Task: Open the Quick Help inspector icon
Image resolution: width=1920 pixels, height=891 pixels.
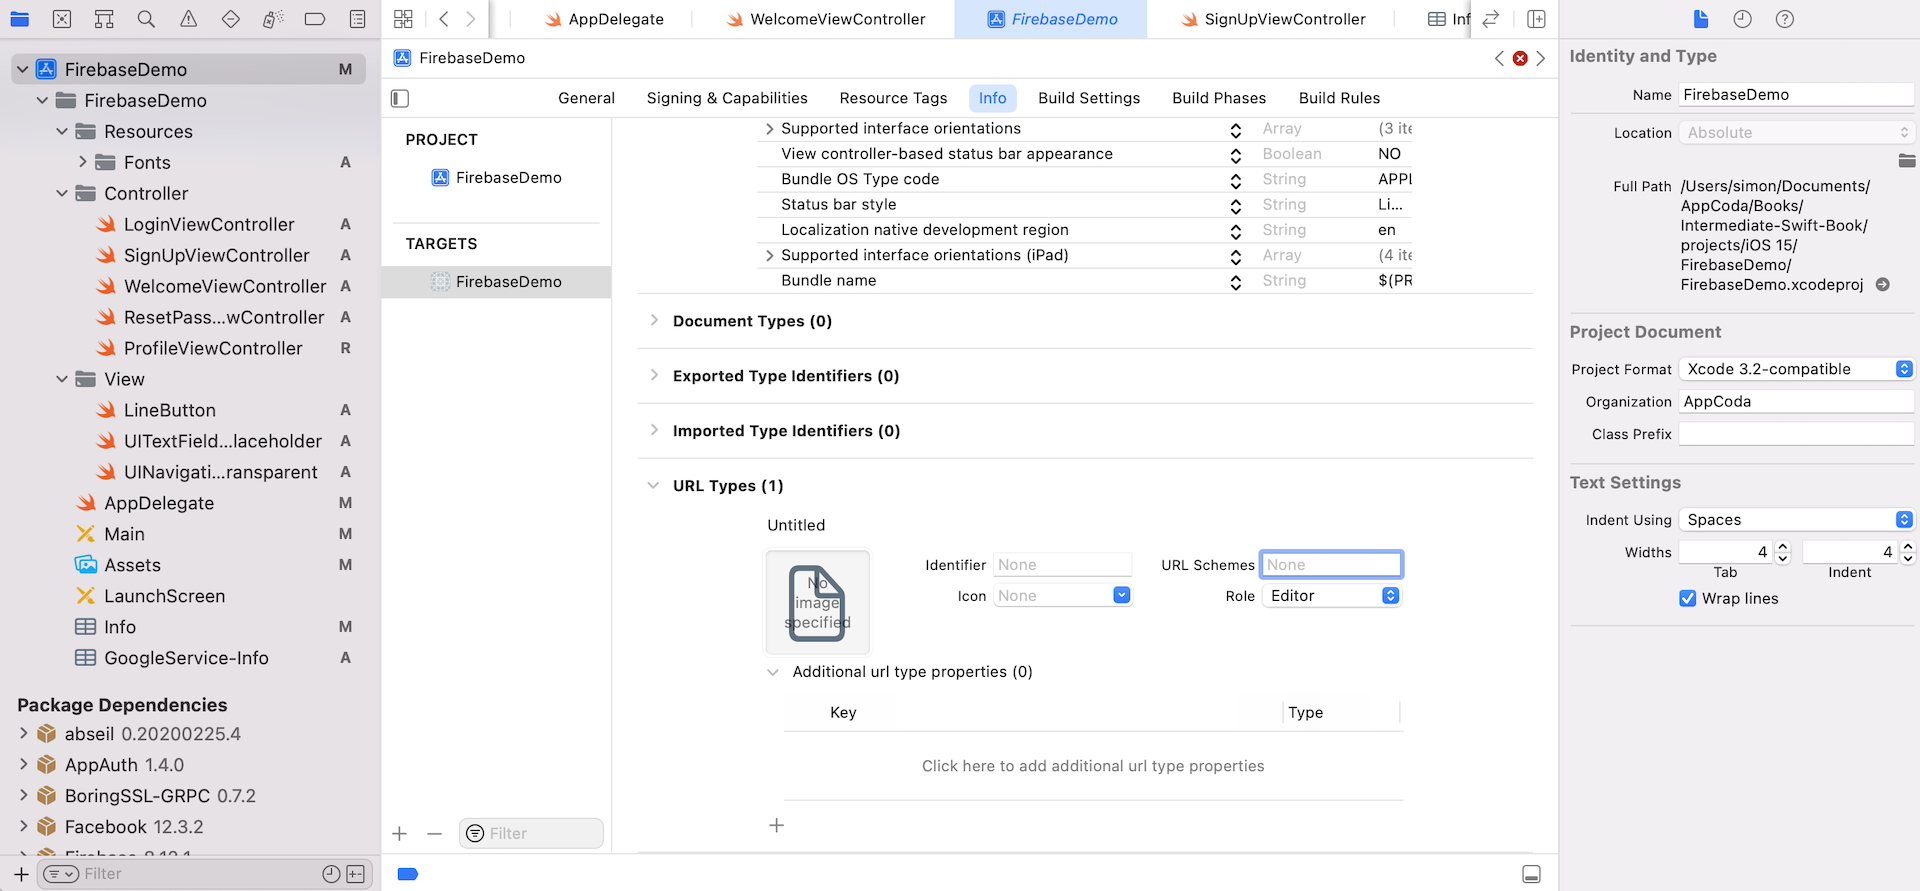Action: click(x=1784, y=19)
